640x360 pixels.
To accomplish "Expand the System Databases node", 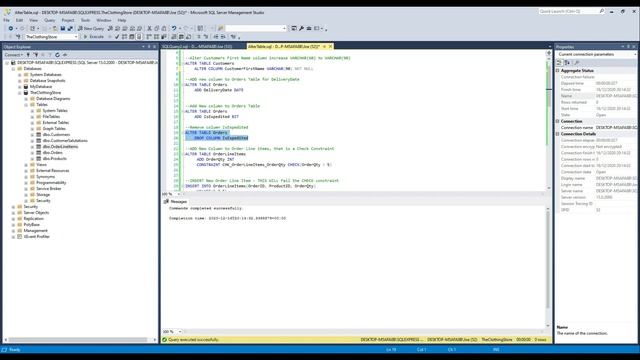I will coord(20,75).
